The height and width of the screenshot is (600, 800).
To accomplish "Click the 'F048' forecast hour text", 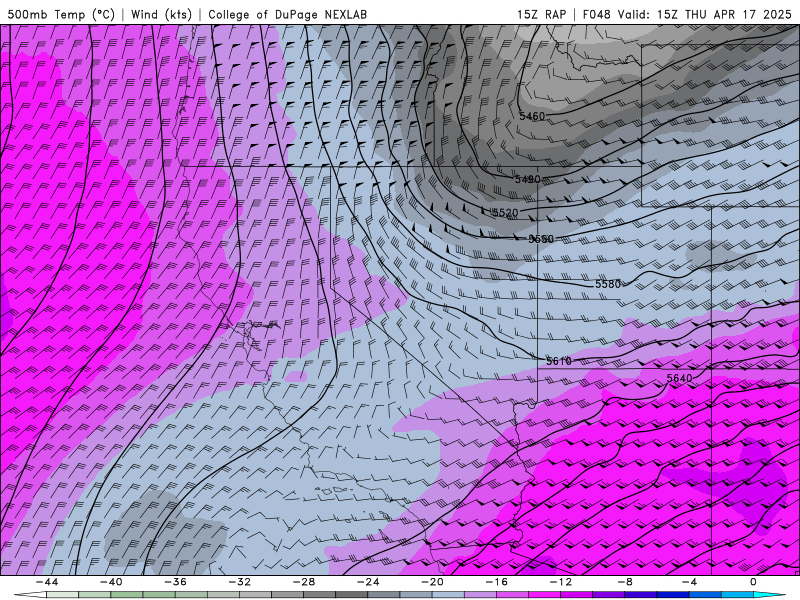I will tap(596, 14).
